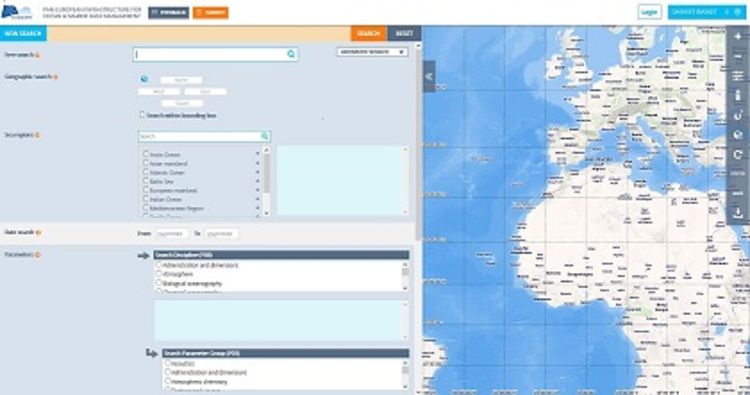Image resolution: width=750 pixels, height=395 pixels.
Task: Open the map layers settings sliders icon
Action: click(x=738, y=76)
